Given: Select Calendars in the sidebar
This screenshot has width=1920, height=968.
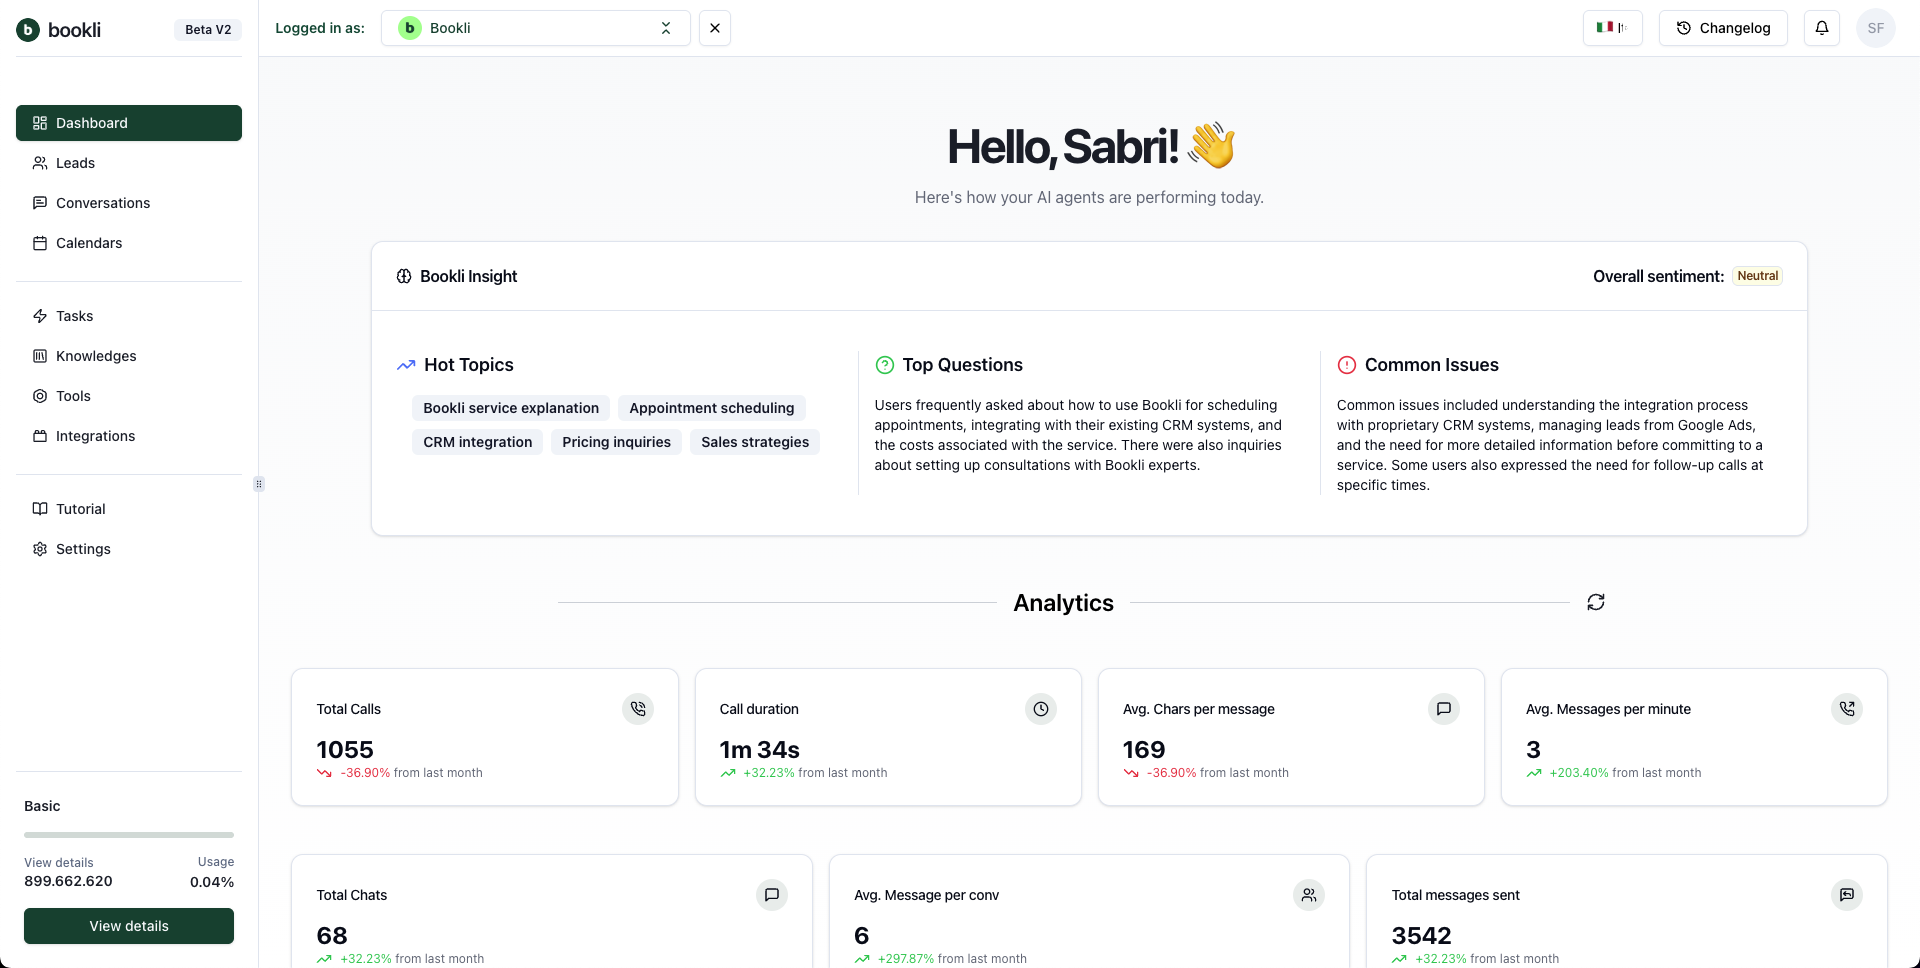Looking at the screenshot, I should 129,243.
